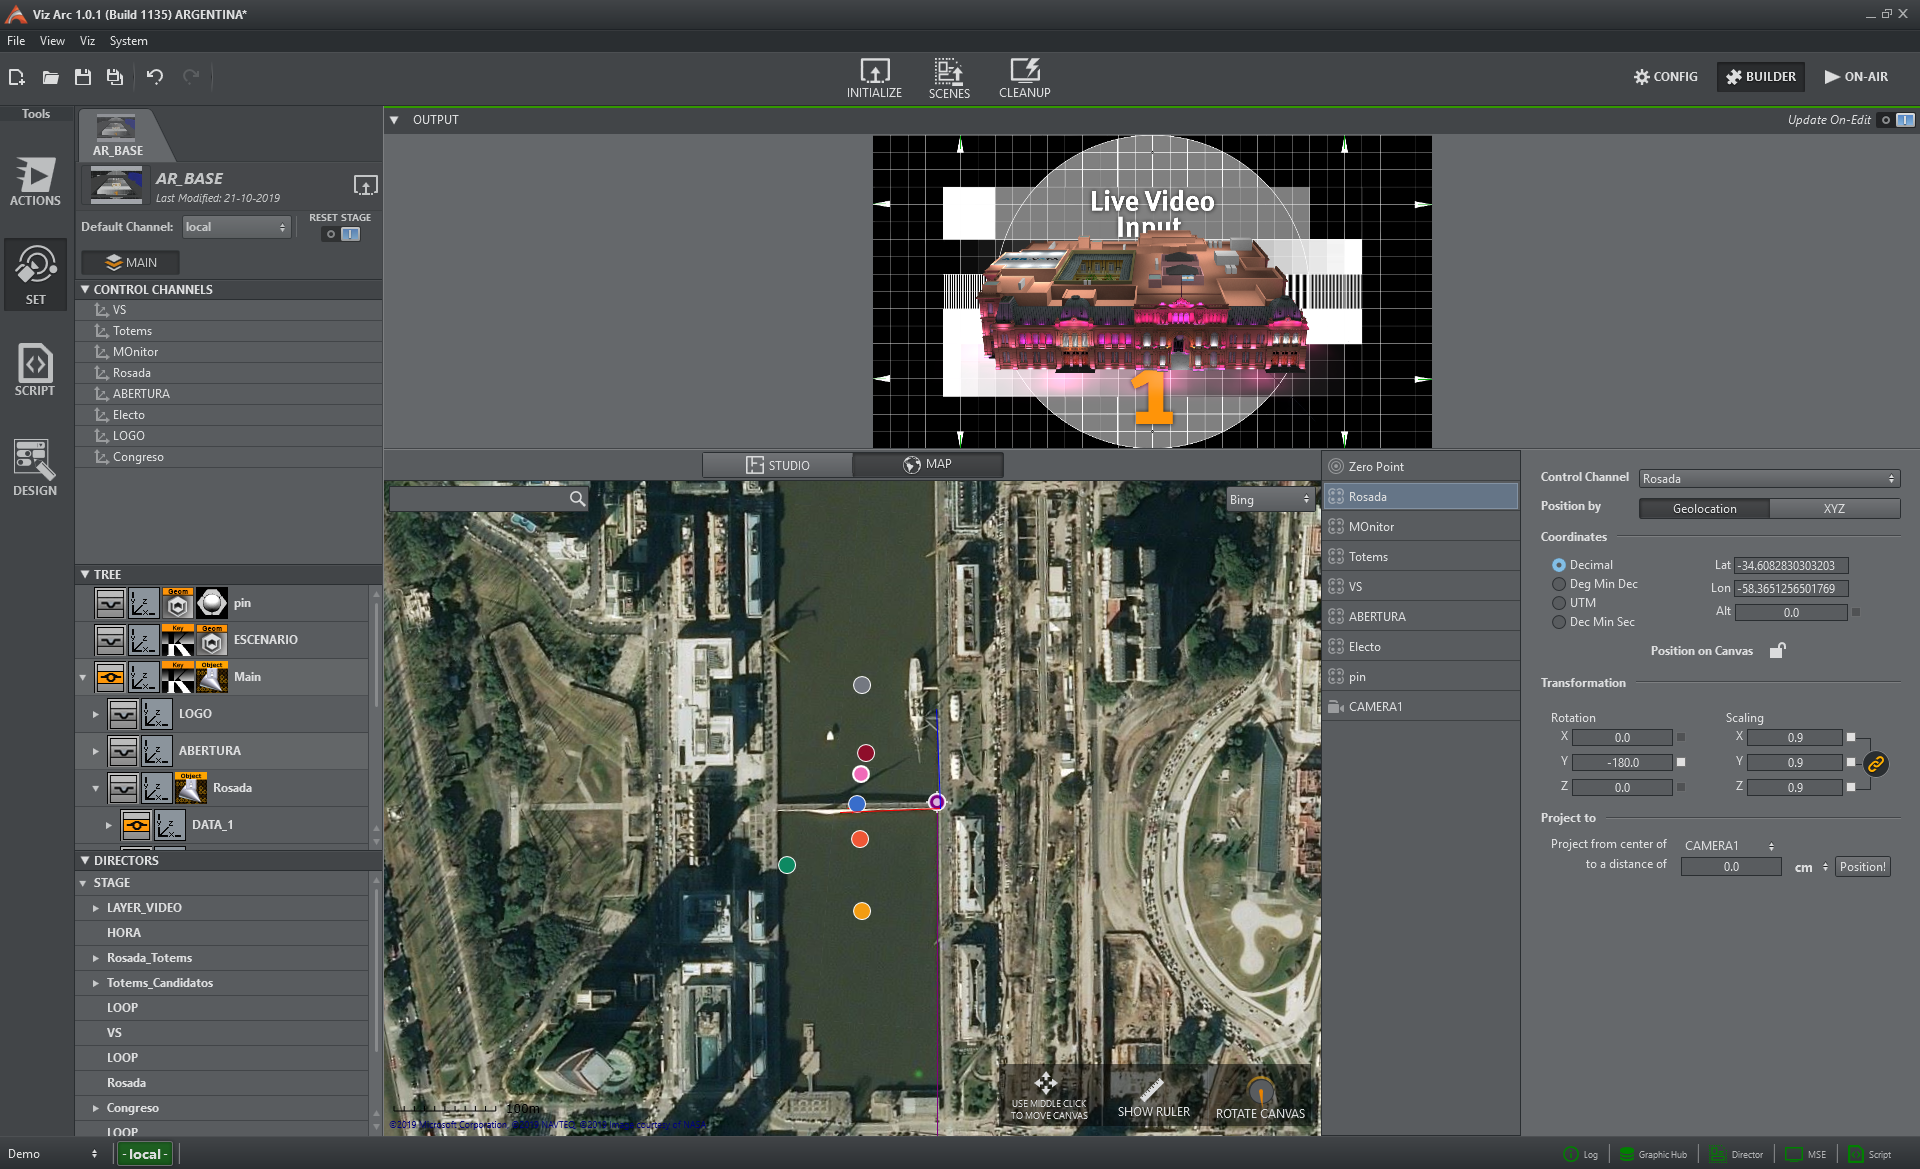Open the Viz menu
Screen dimensions: 1920x1169
[x=87, y=41]
